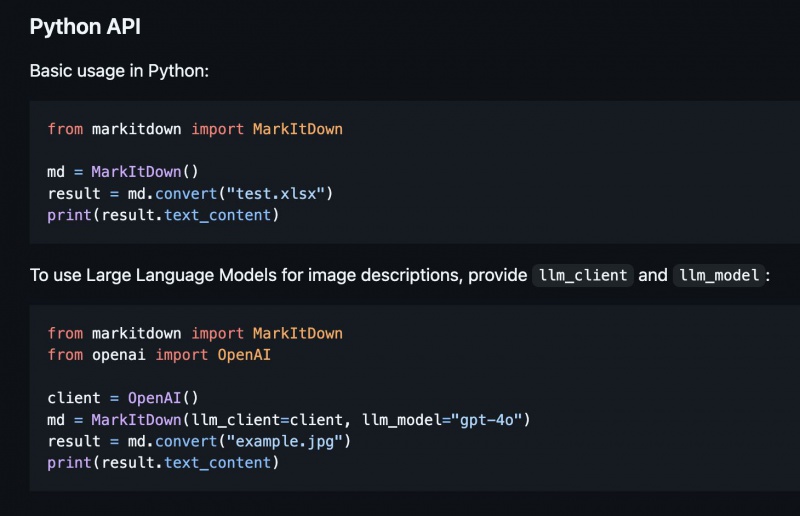Image resolution: width=800 pixels, height=516 pixels.
Task: Click text_content in the second code block
Action: (x=217, y=463)
